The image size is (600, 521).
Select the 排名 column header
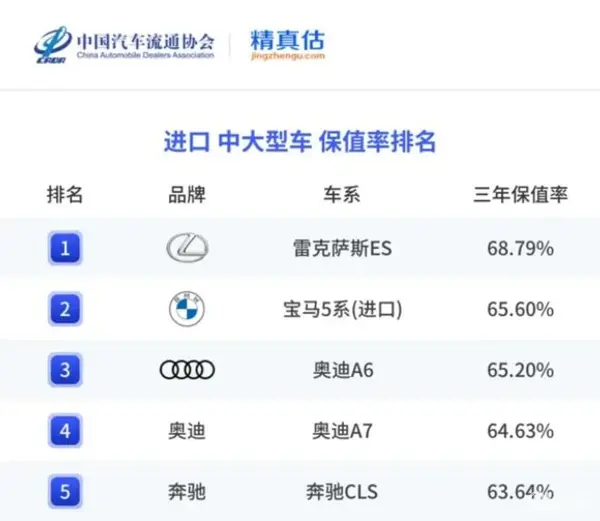(65, 194)
